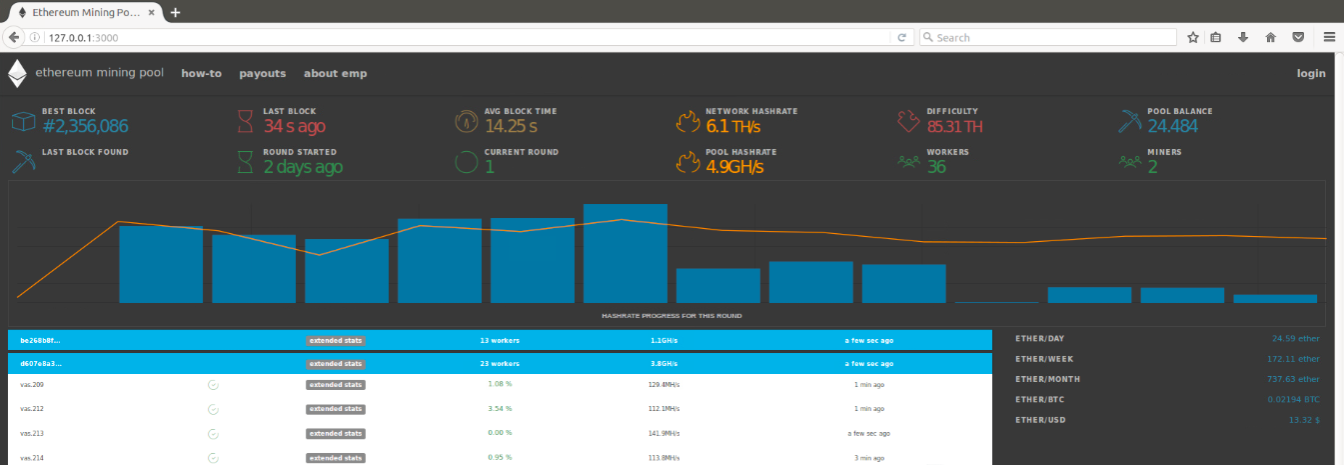Open the payouts menu item
1344x465 pixels.
(262, 73)
